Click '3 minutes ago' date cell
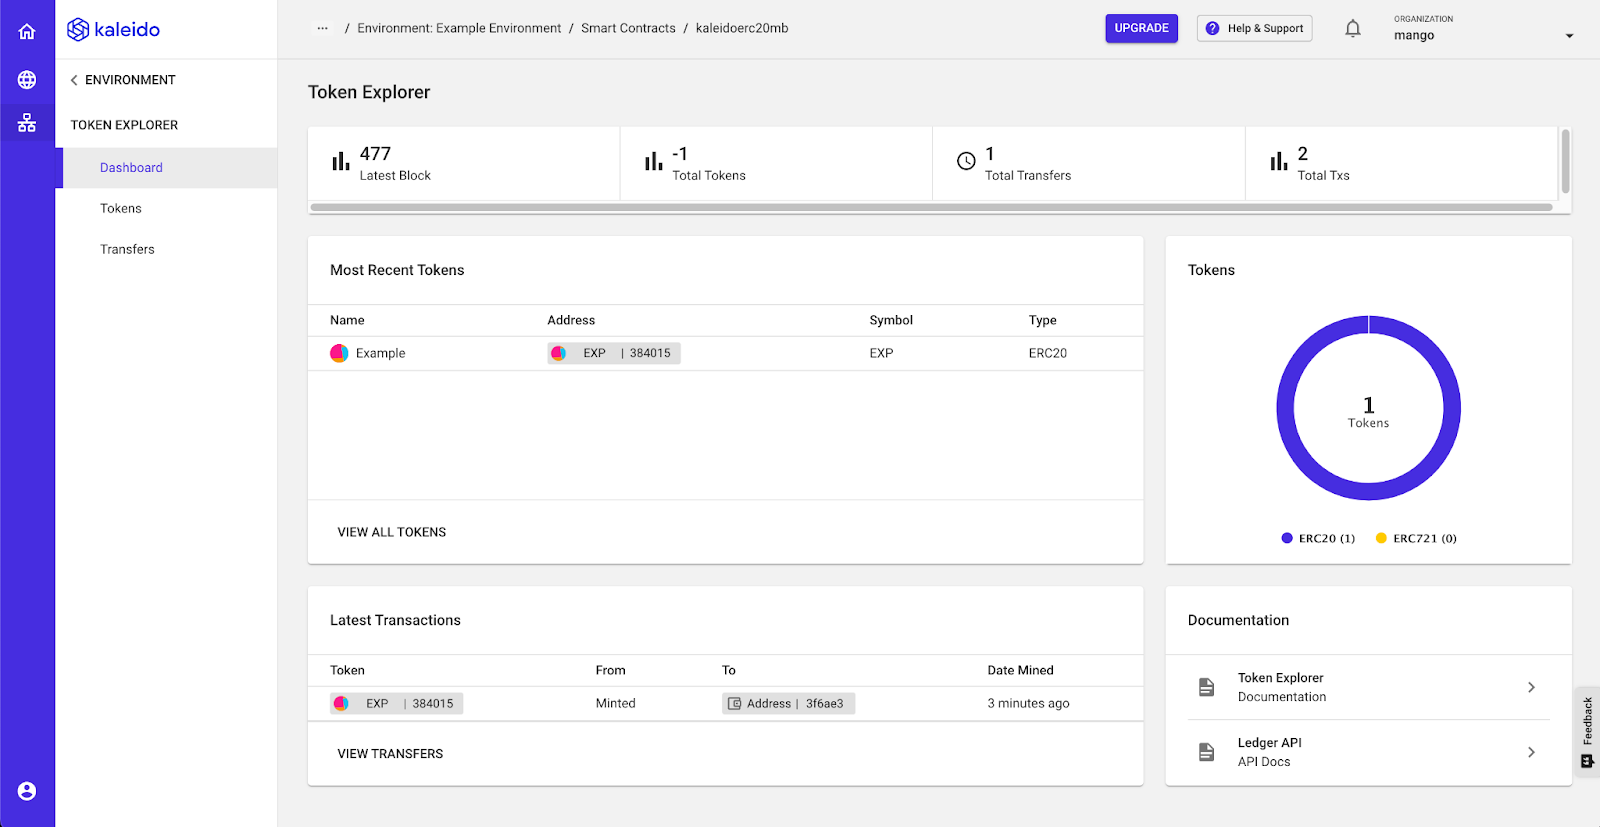1600x827 pixels. [x=1029, y=704]
